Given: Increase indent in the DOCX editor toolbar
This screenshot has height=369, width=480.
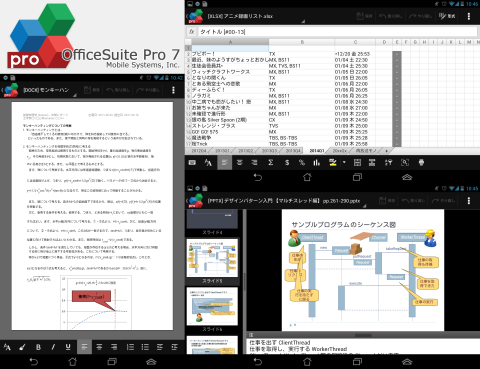Looking at the screenshot, I should tap(175, 347).
